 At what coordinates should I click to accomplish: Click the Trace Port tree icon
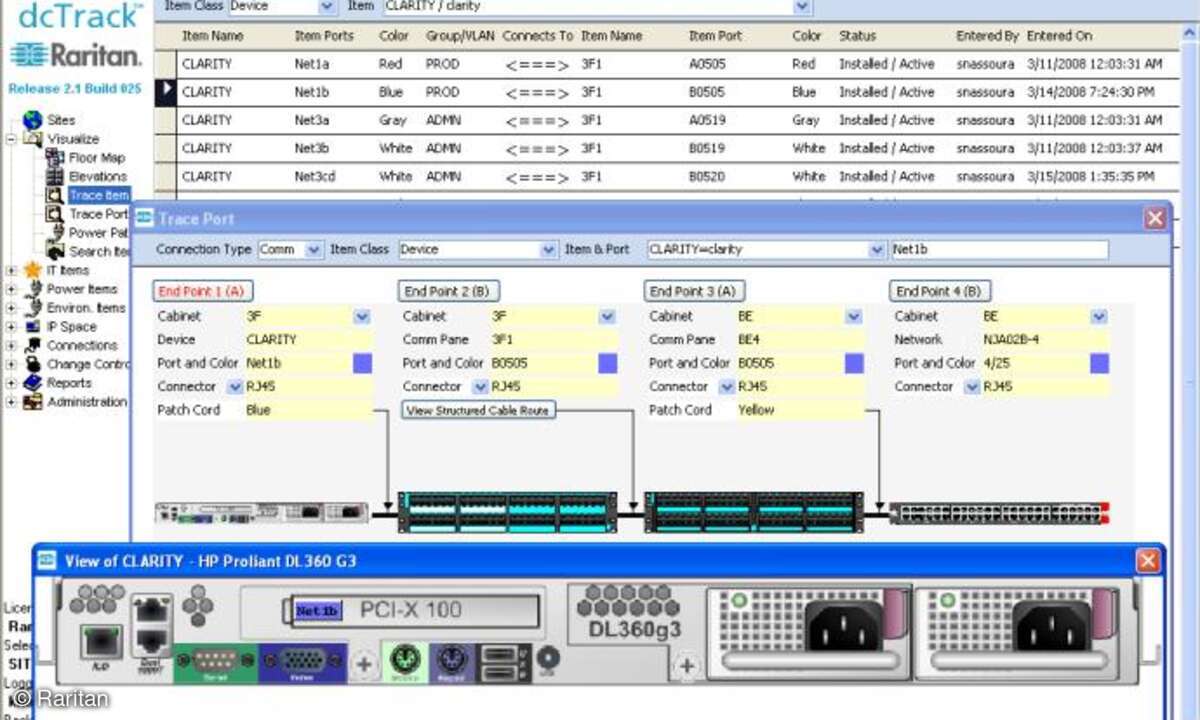click(54, 214)
